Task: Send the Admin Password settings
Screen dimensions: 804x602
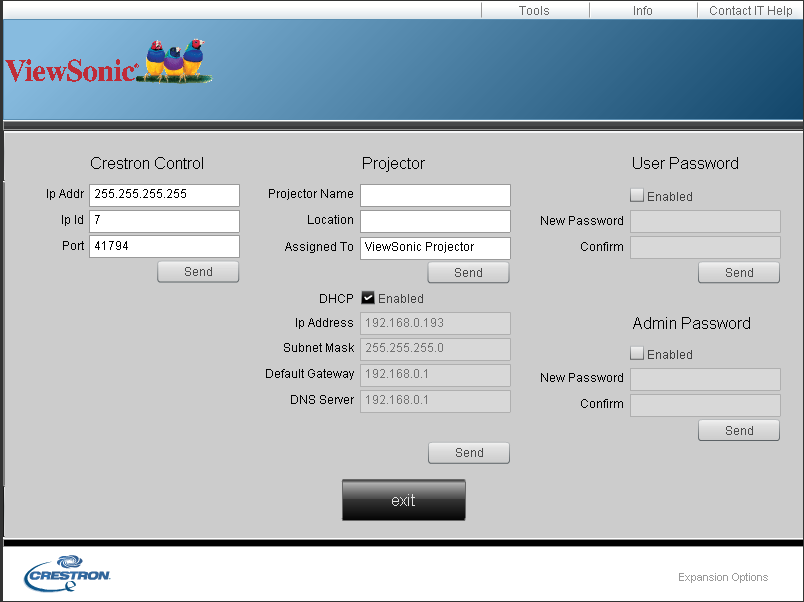Action: (739, 431)
